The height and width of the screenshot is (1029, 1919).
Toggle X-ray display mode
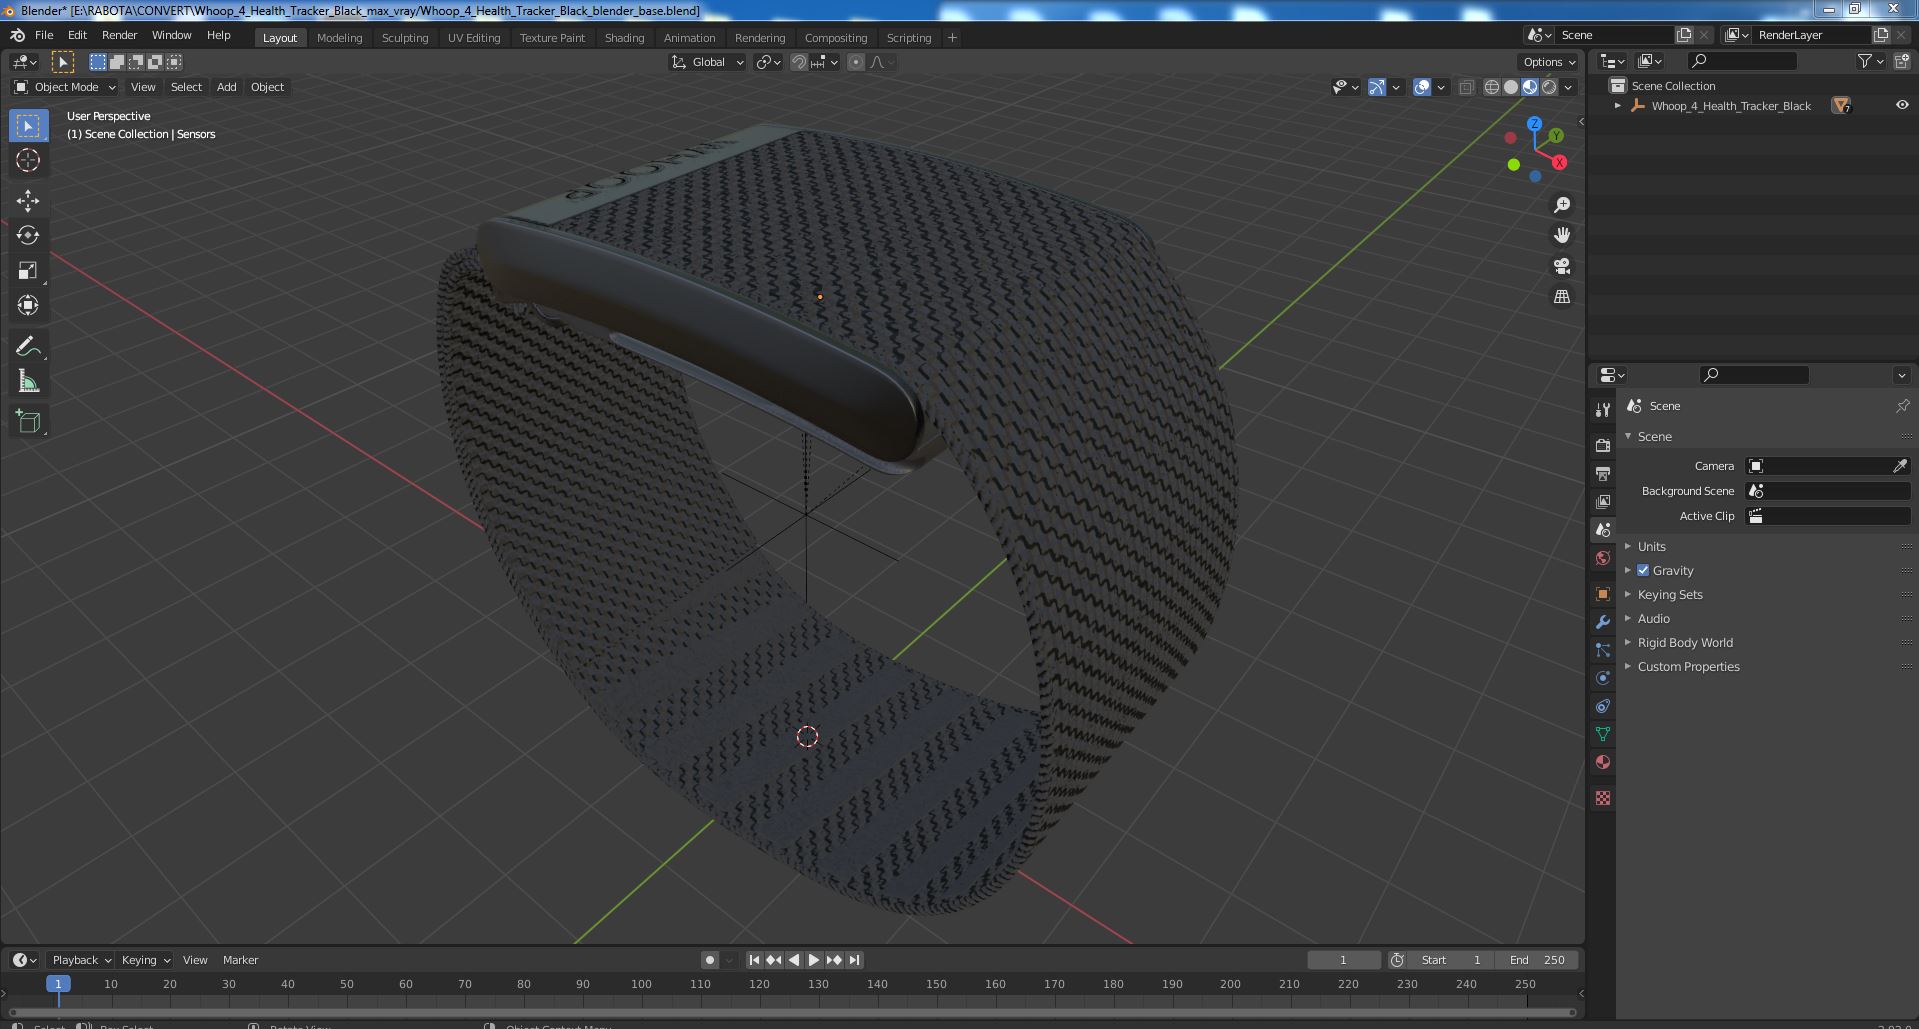pyautogui.click(x=1466, y=87)
